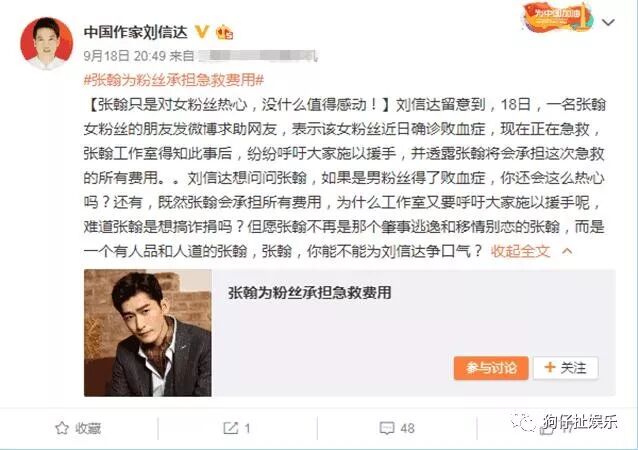This screenshot has width=638, height=450.
Task: Open the topic card photo thumbnail
Action: click(148, 333)
